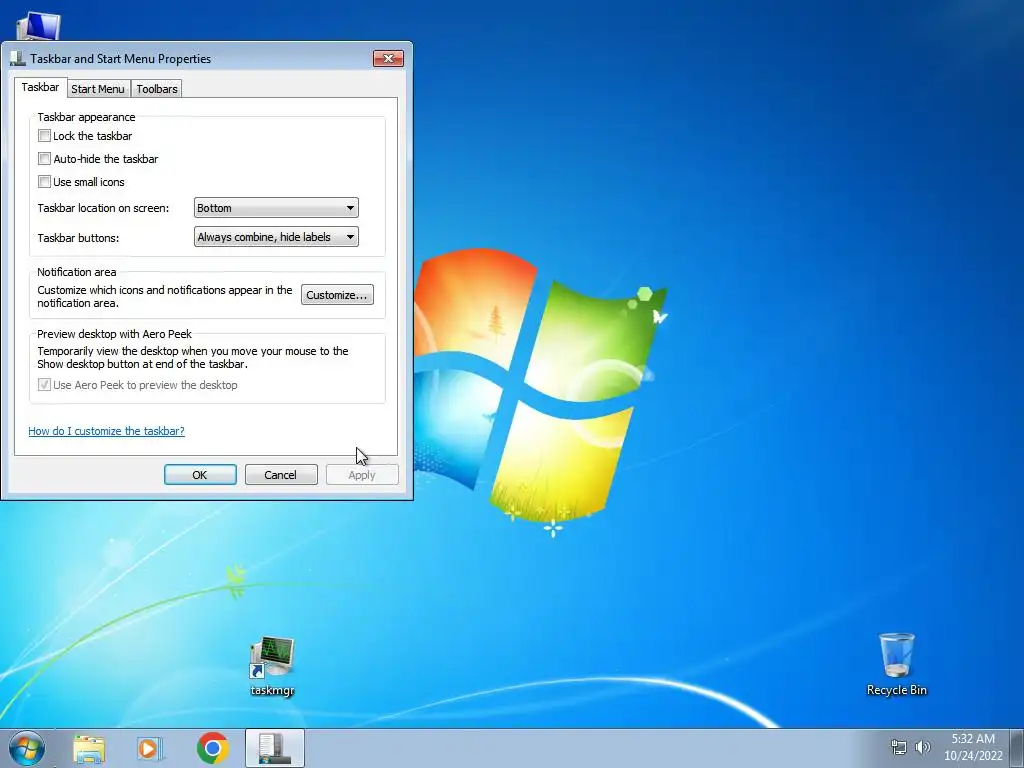Click the network icon in system tray

[899, 747]
